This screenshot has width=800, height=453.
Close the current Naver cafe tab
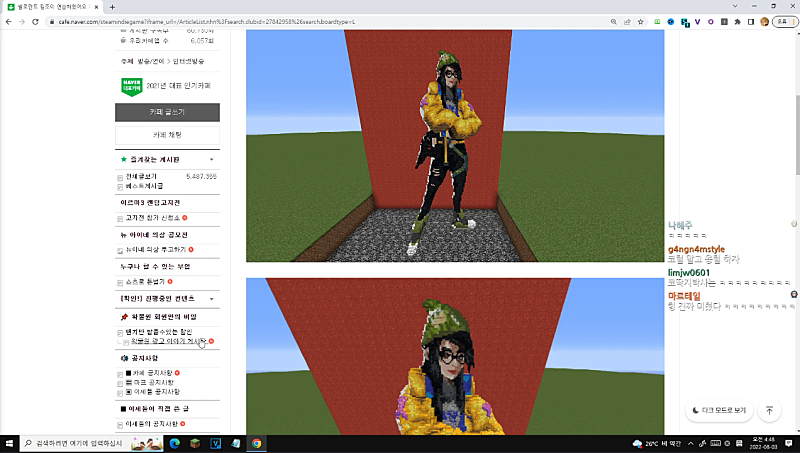[96, 7]
